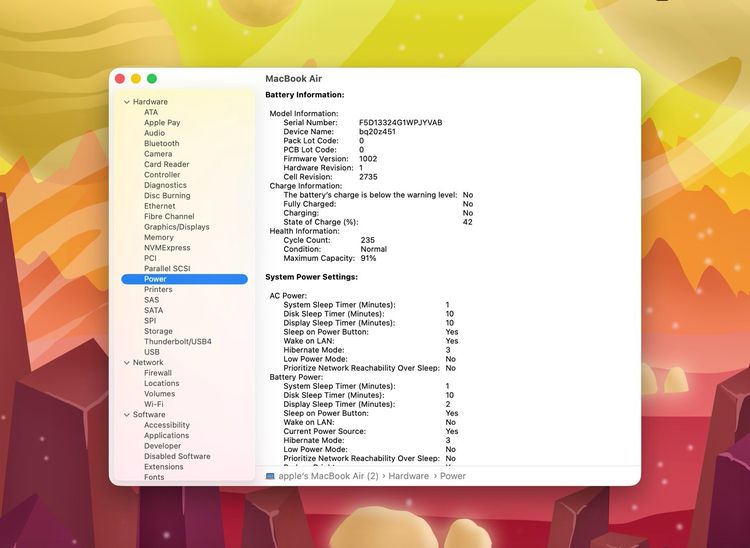
Task: Collapse the Network section chevron
Action: (x=127, y=363)
